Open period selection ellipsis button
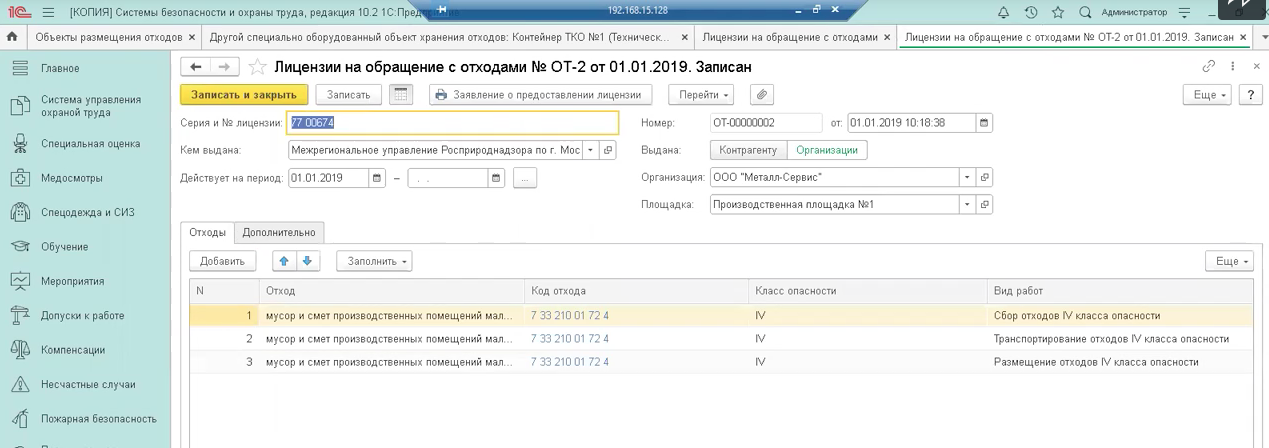1269x448 pixels. 525,178
